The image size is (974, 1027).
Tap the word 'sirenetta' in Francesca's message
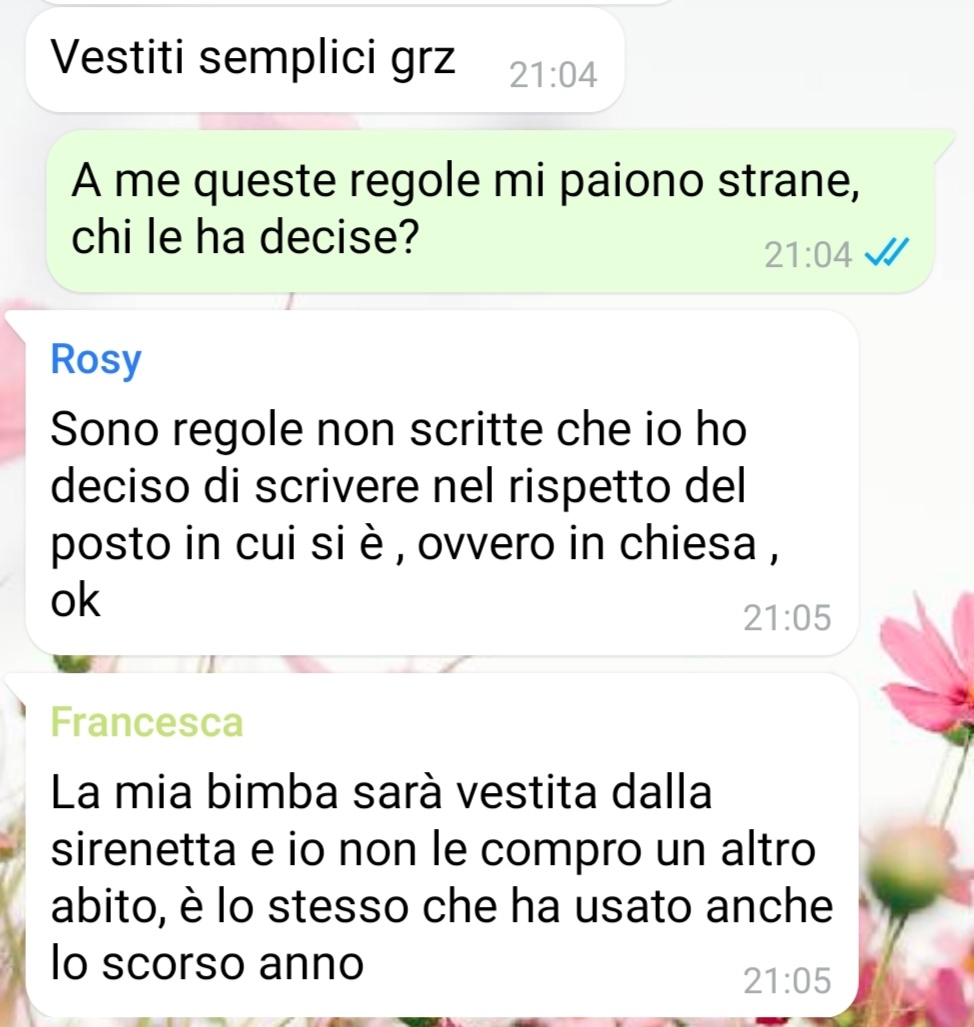coord(143,850)
